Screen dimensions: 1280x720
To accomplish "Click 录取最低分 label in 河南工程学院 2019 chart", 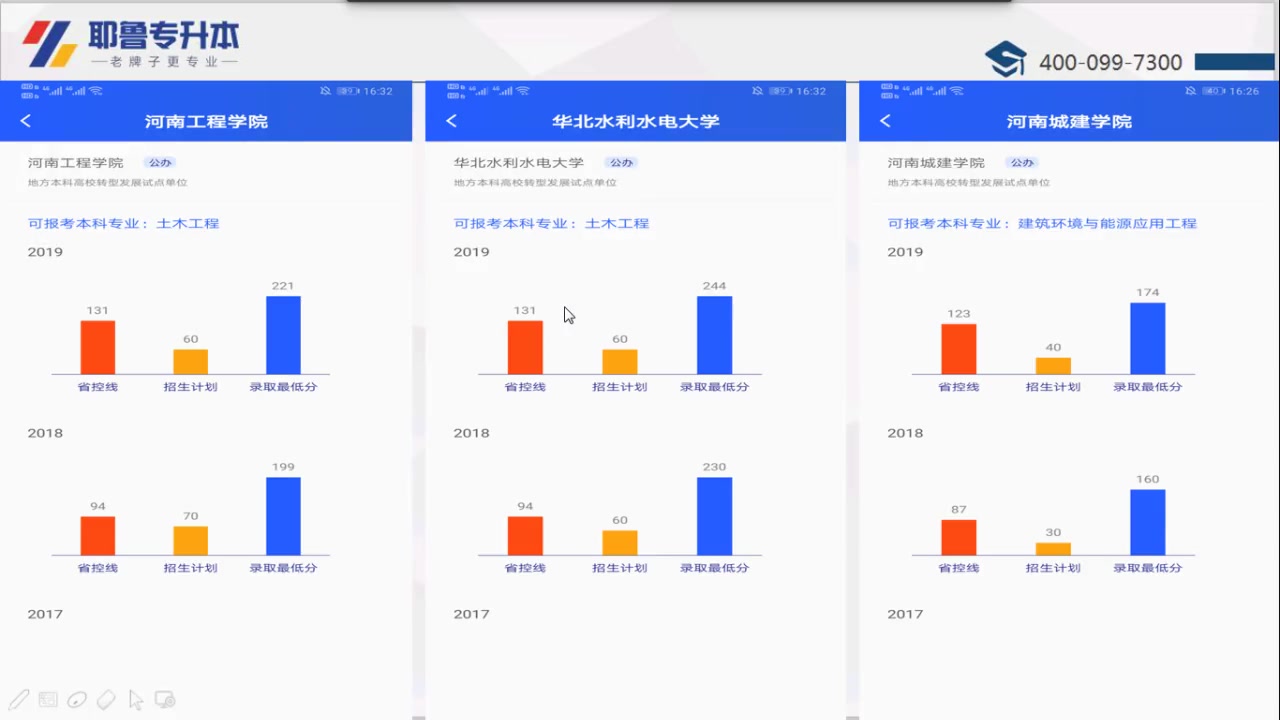I will pyautogui.click(x=283, y=387).
